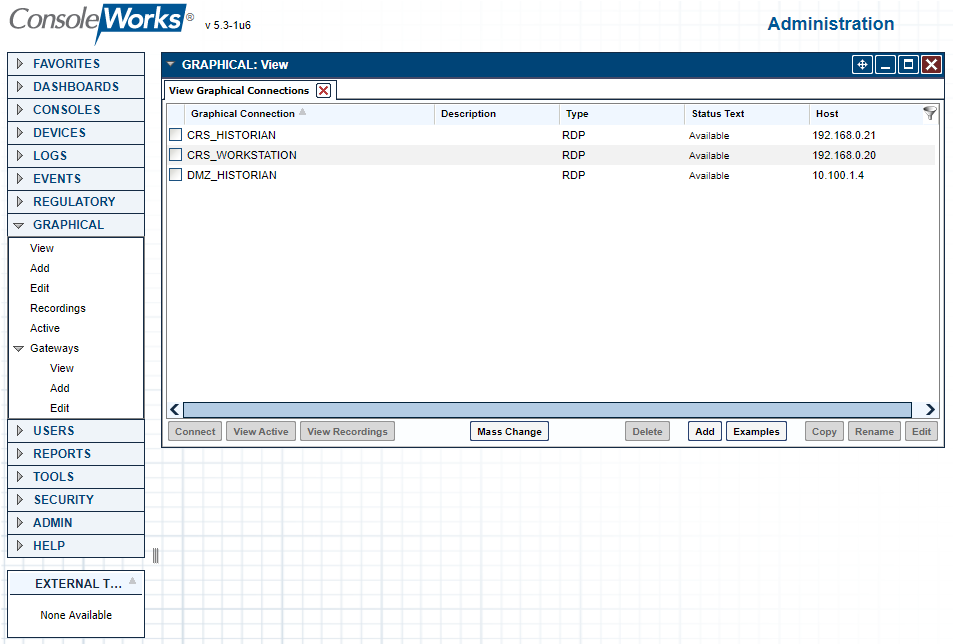Click the move/pin panel icon in title bar
Image resolution: width=953 pixels, height=644 pixels.
[862, 64]
